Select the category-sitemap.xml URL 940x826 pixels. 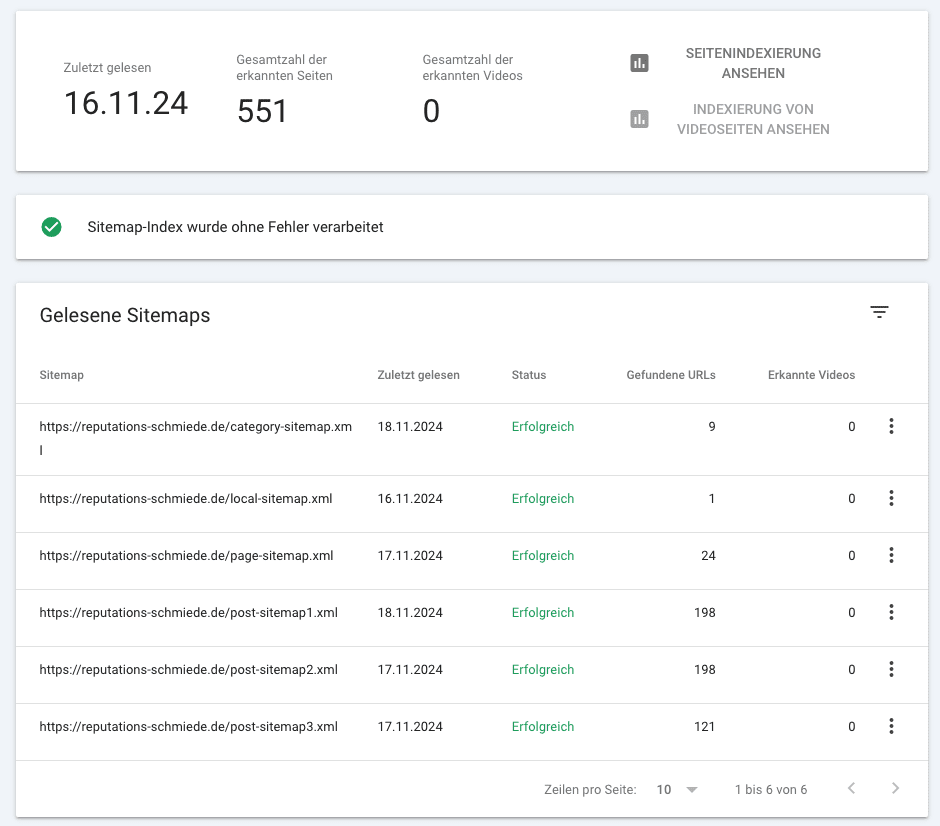[x=195, y=438]
